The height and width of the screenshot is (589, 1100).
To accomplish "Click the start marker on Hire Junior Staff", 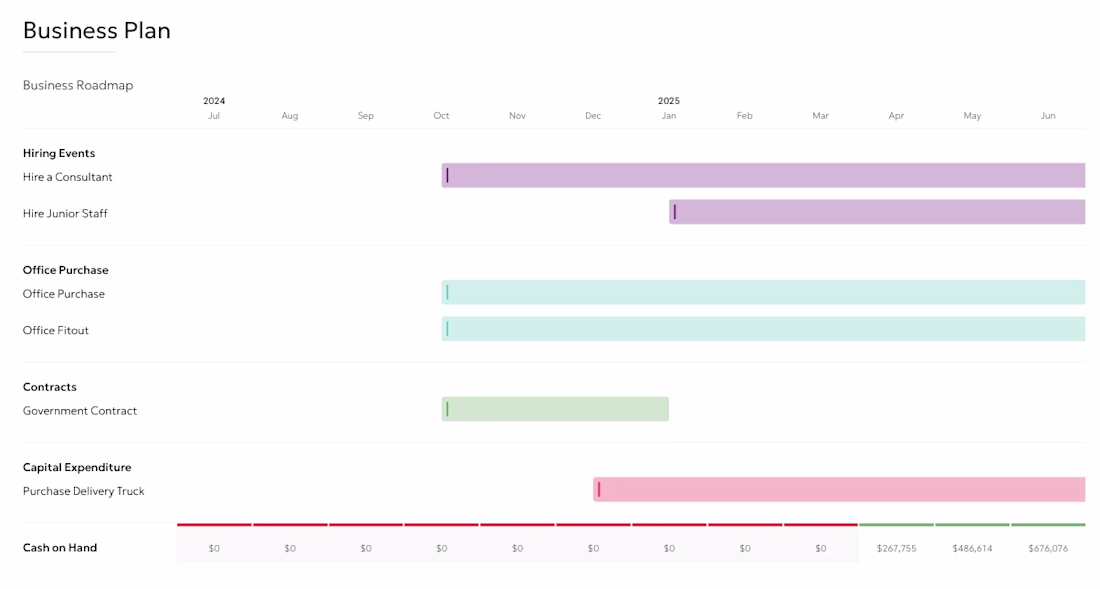I will [x=674, y=212].
